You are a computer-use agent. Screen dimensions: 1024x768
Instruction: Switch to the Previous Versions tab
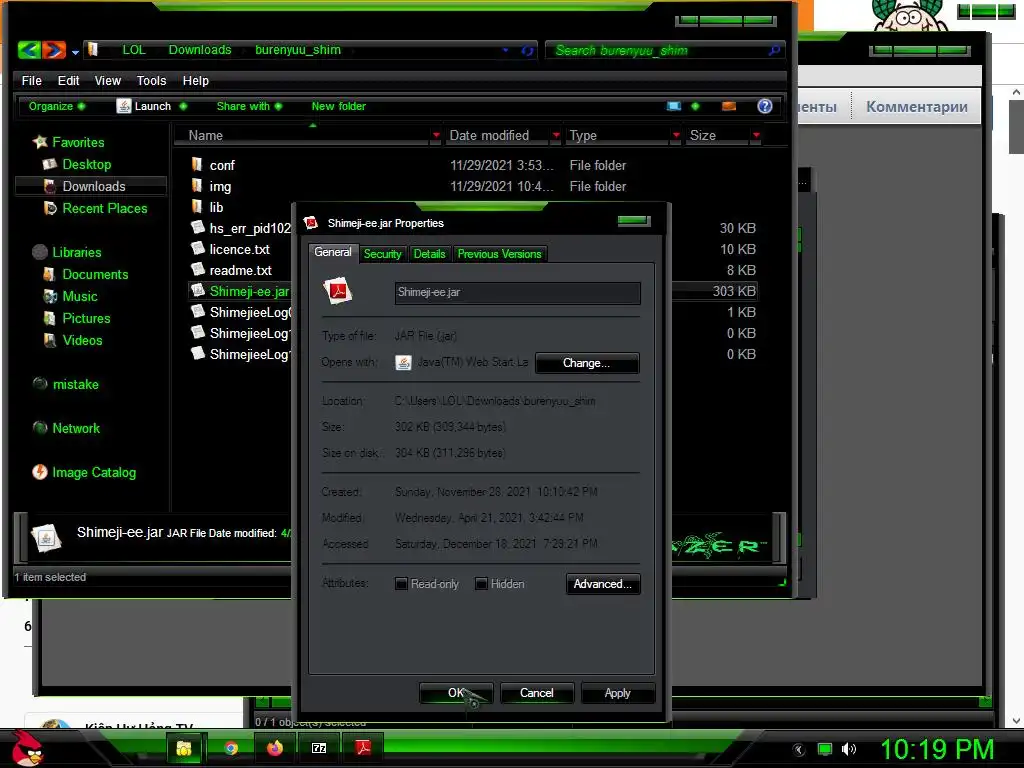click(499, 254)
